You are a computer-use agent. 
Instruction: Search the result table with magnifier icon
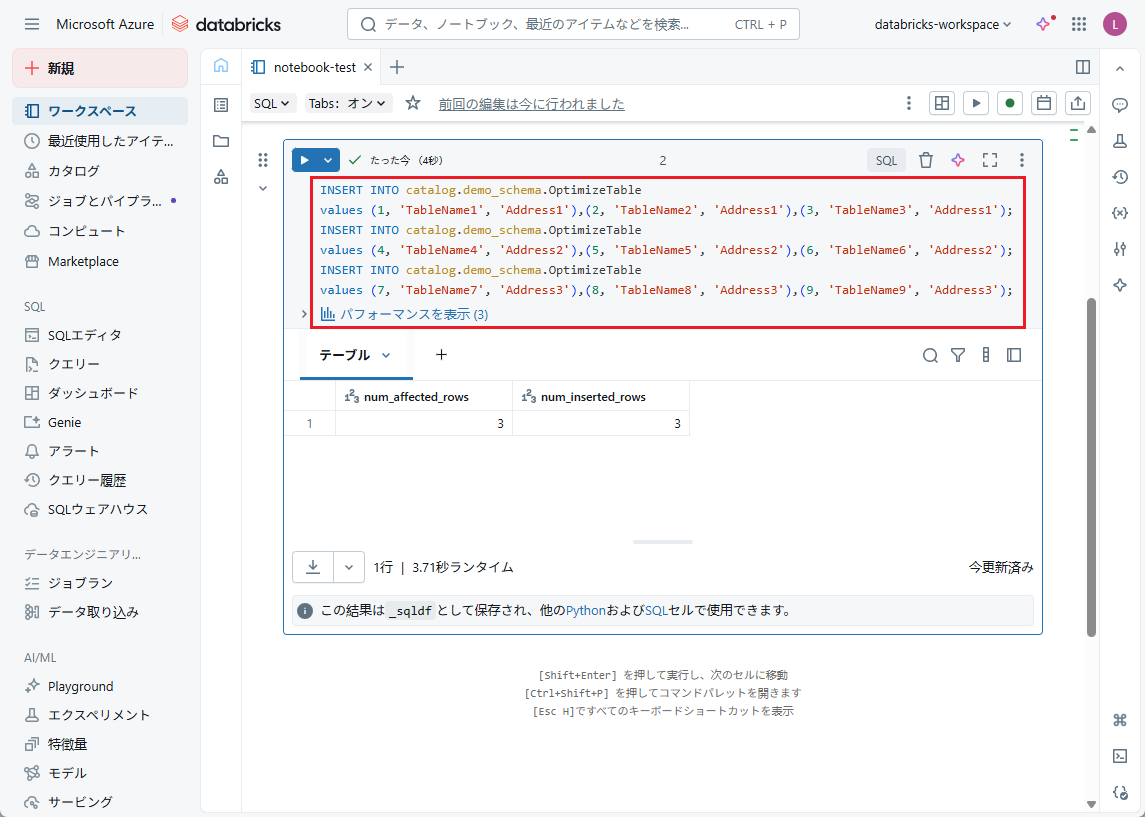point(930,355)
